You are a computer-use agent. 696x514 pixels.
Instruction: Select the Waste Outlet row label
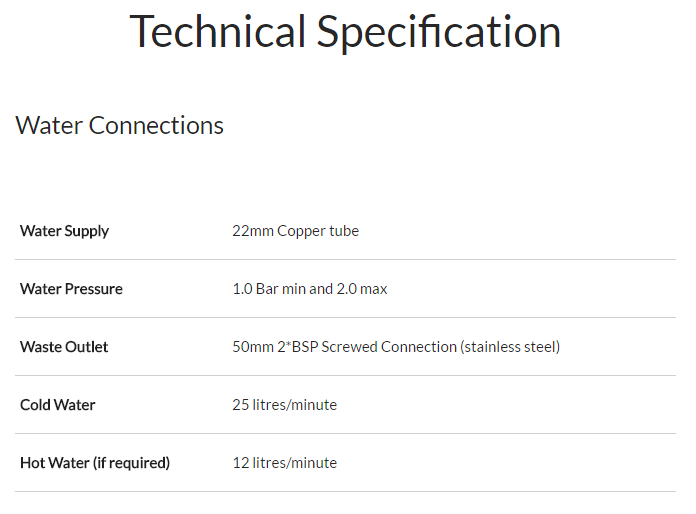tap(64, 347)
